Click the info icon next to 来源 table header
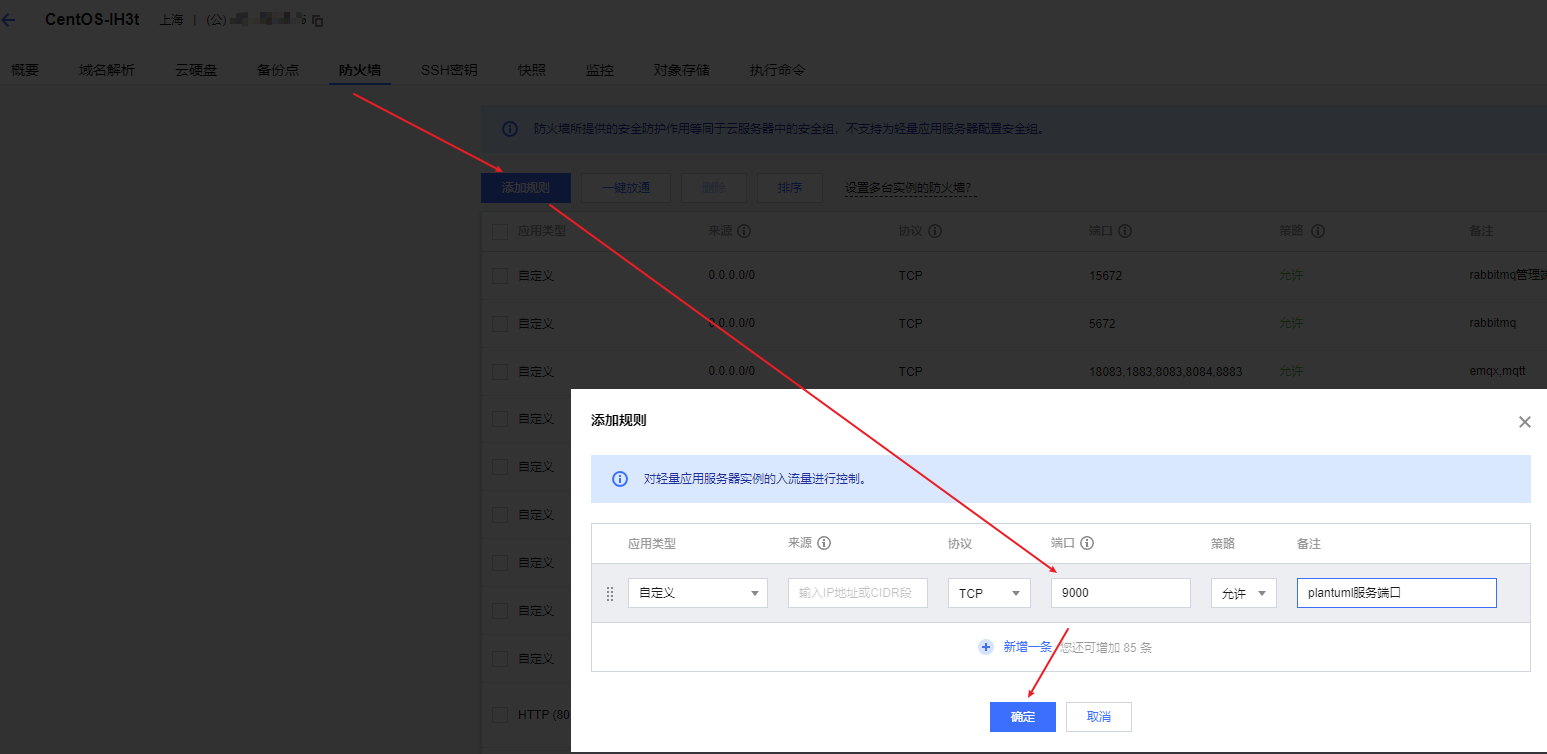This screenshot has height=754, width=1547. pos(744,231)
